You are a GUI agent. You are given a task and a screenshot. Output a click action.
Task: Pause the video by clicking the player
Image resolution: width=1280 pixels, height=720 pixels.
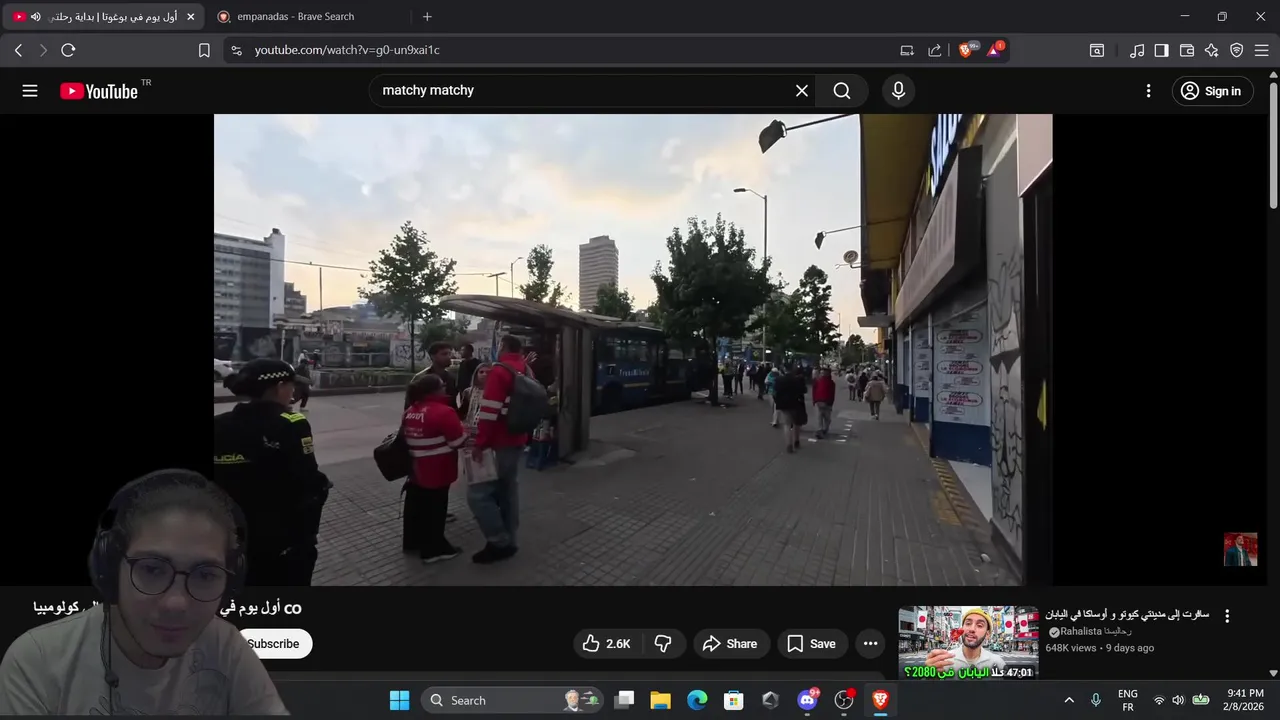click(x=633, y=349)
